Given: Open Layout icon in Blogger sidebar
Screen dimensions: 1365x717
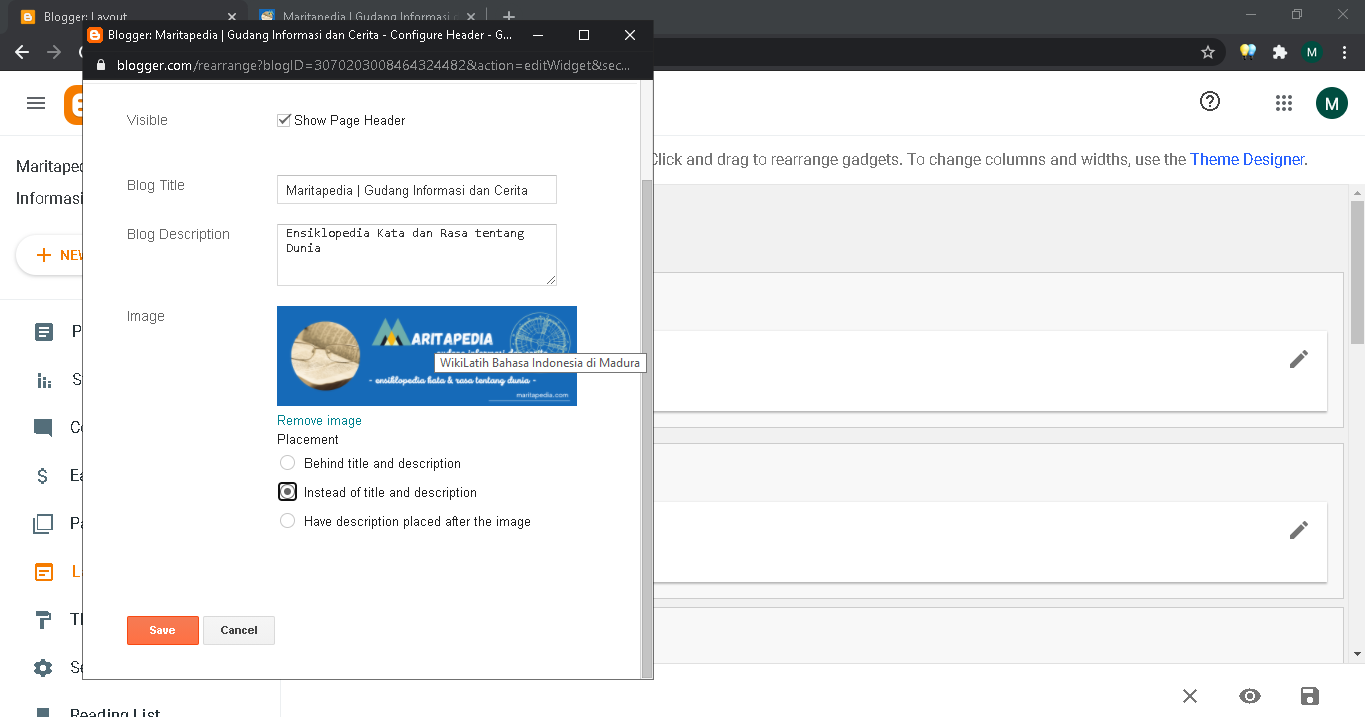Looking at the screenshot, I should (x=44, y=572).
